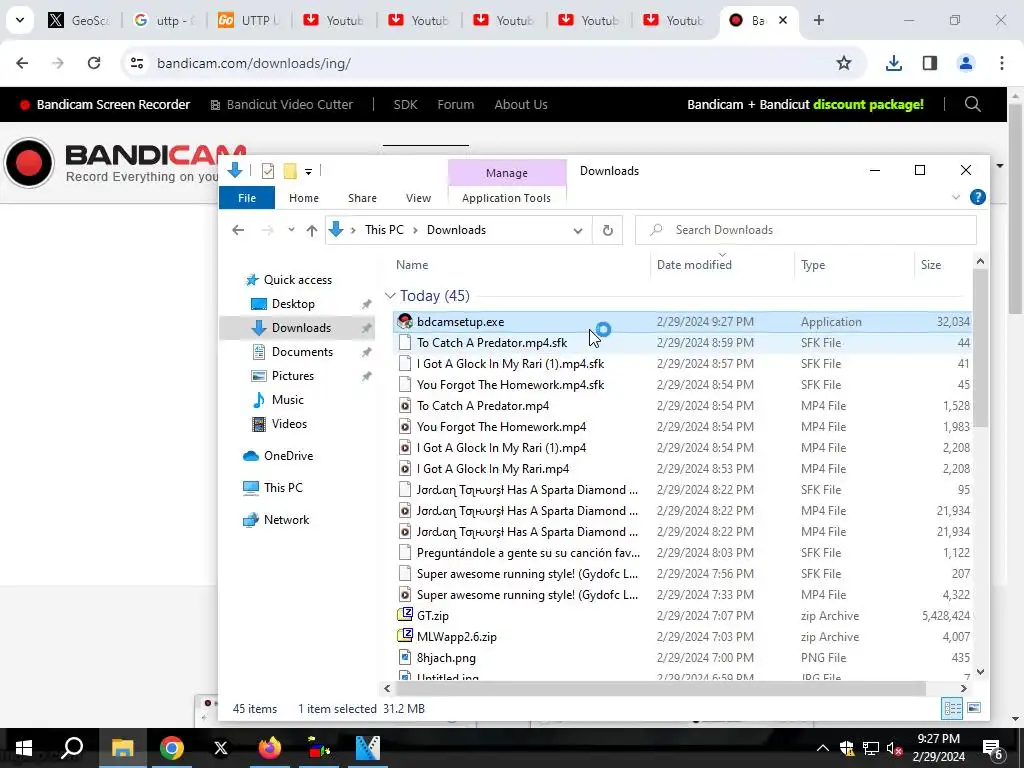Open Firefox from the taskbar

coord(269,748)
